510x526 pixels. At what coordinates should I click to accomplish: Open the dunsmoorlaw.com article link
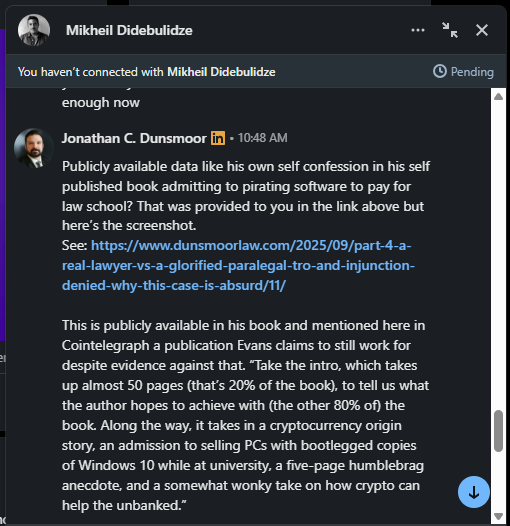[x=238, y=265]
